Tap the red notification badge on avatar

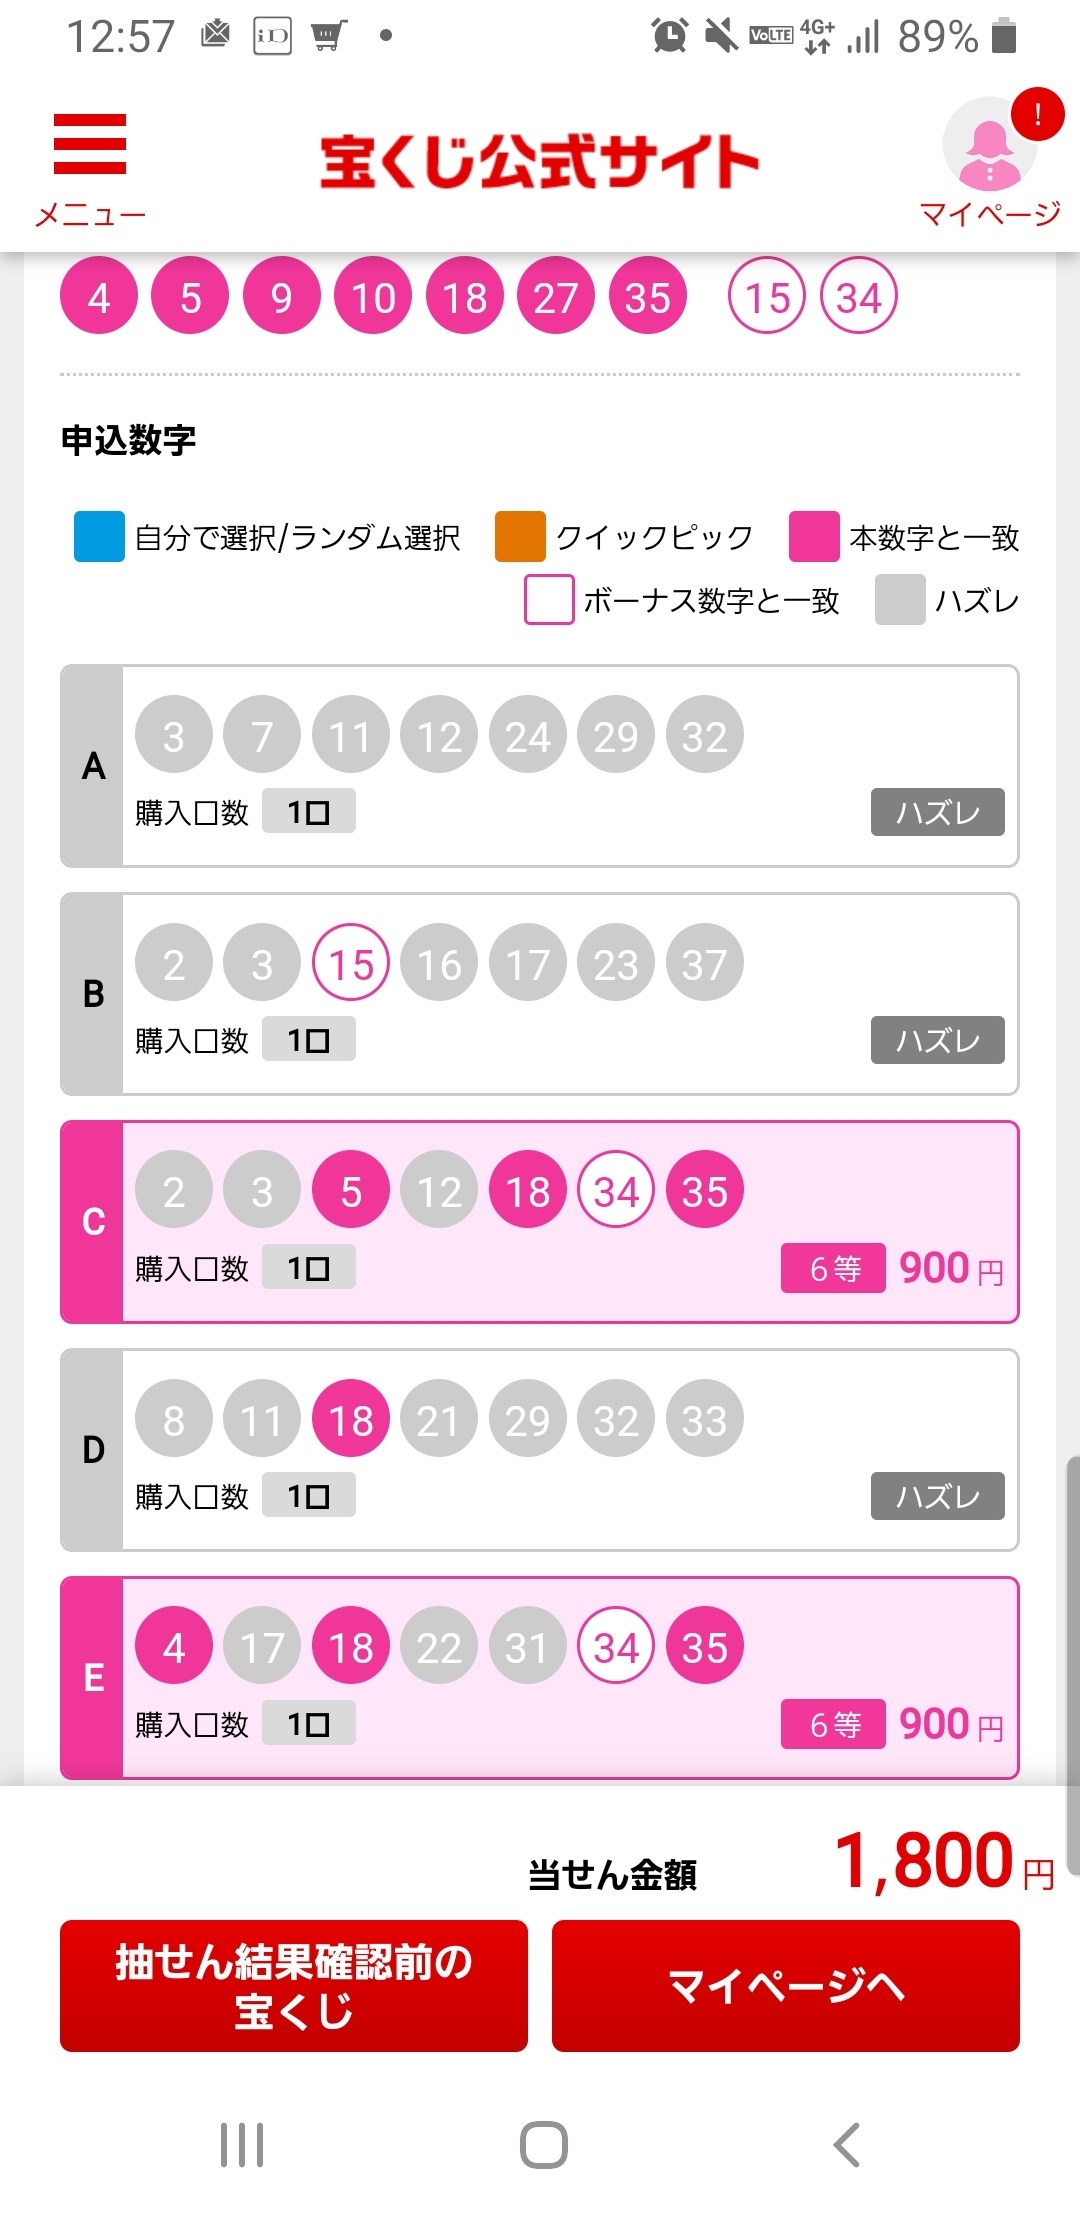(x=1037, y=114)
